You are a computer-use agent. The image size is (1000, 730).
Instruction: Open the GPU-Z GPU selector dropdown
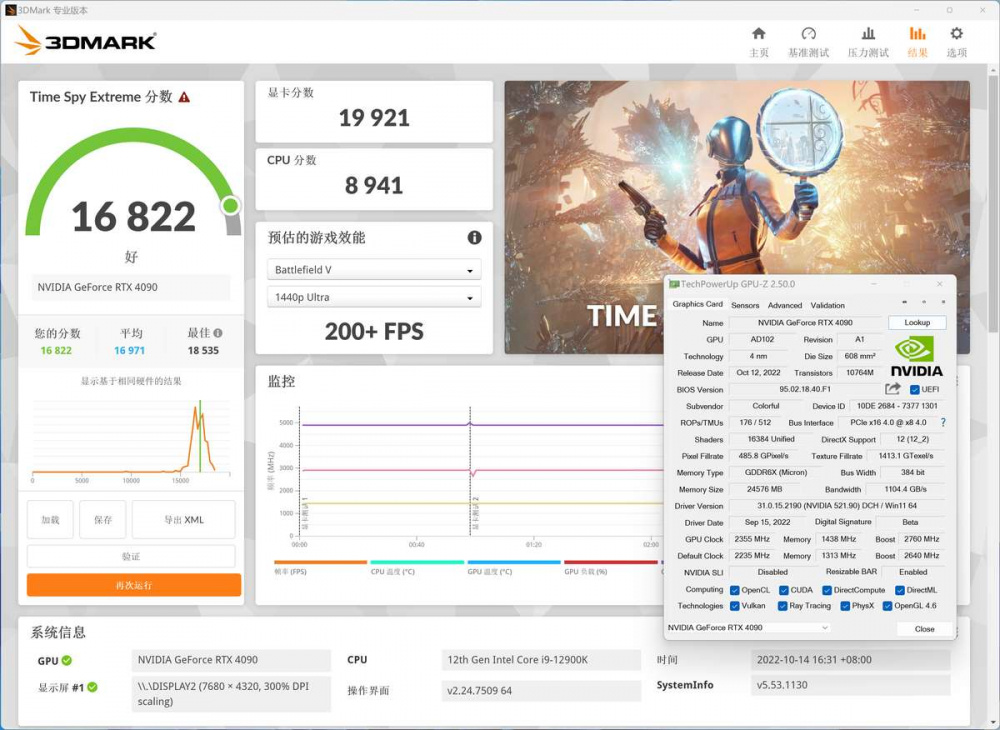coord(748,628)
